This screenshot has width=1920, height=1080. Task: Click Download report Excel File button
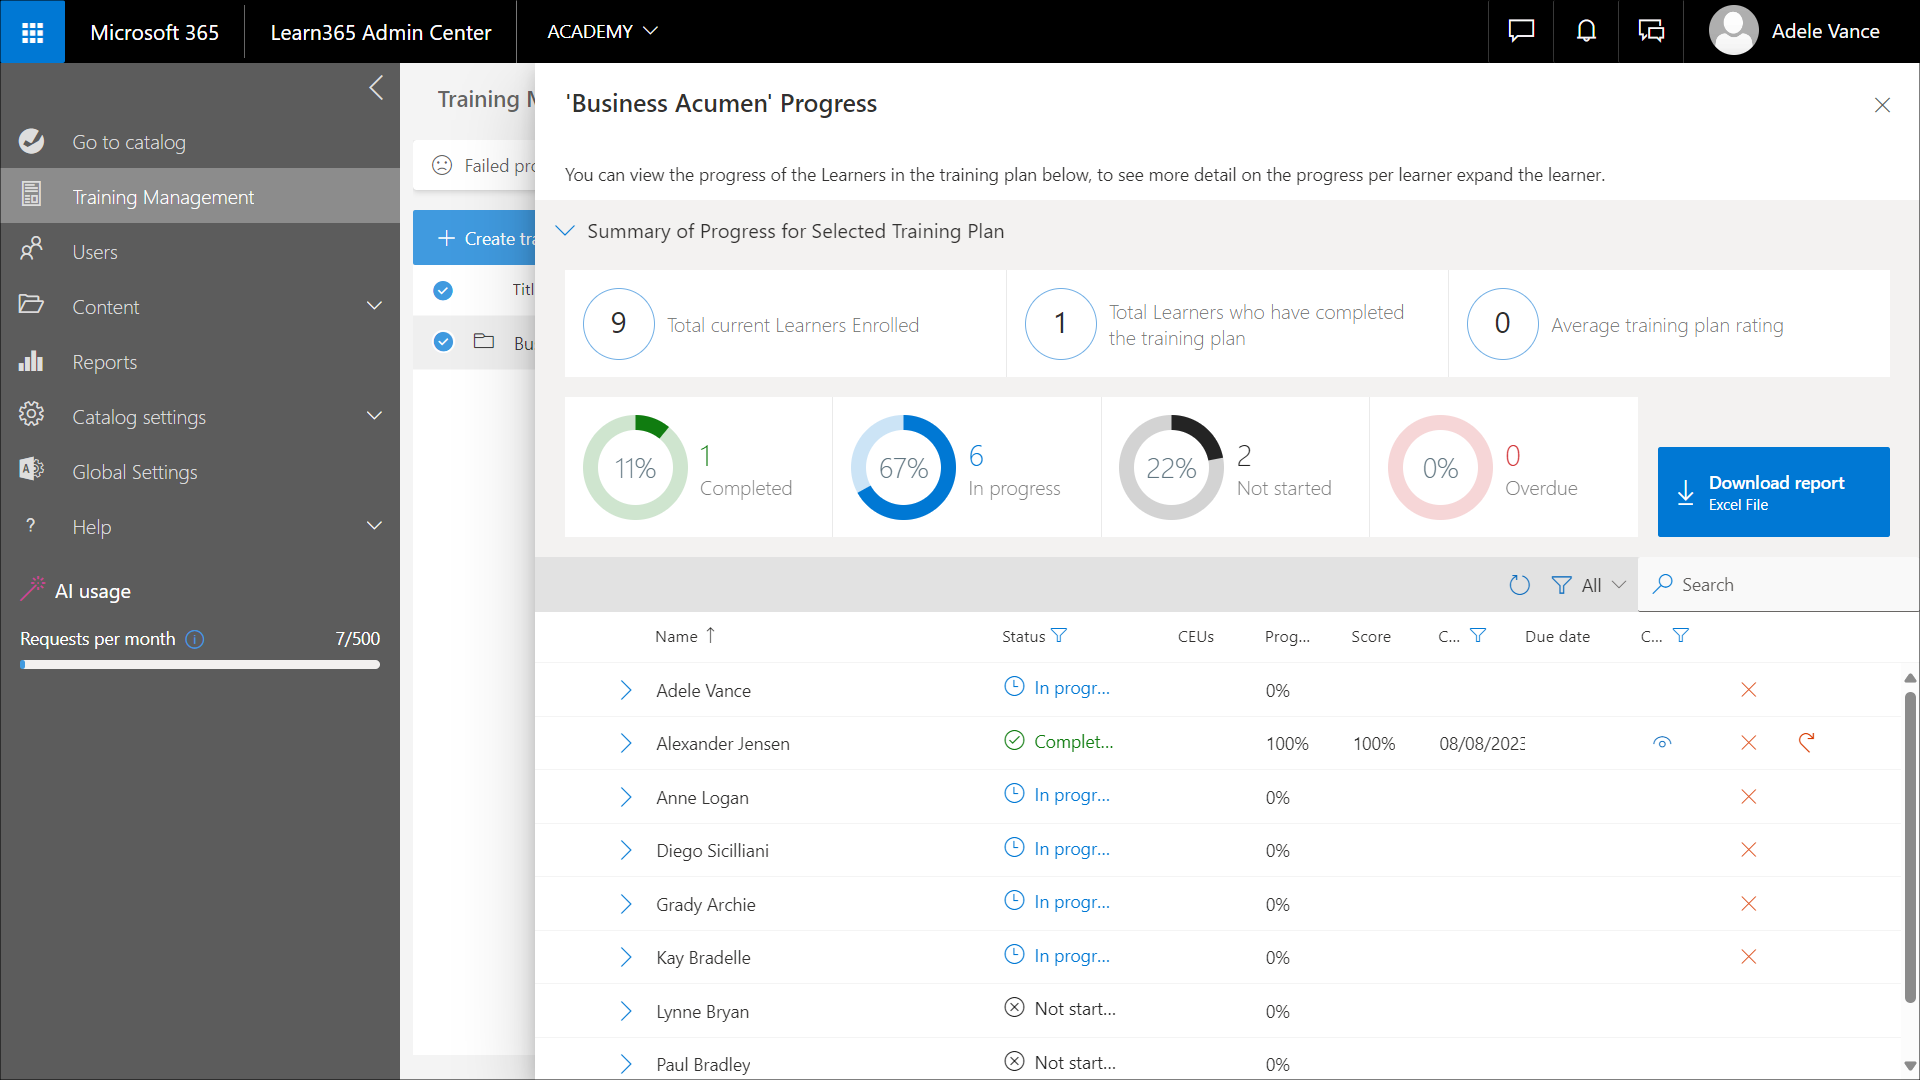tap(1773, 492)
